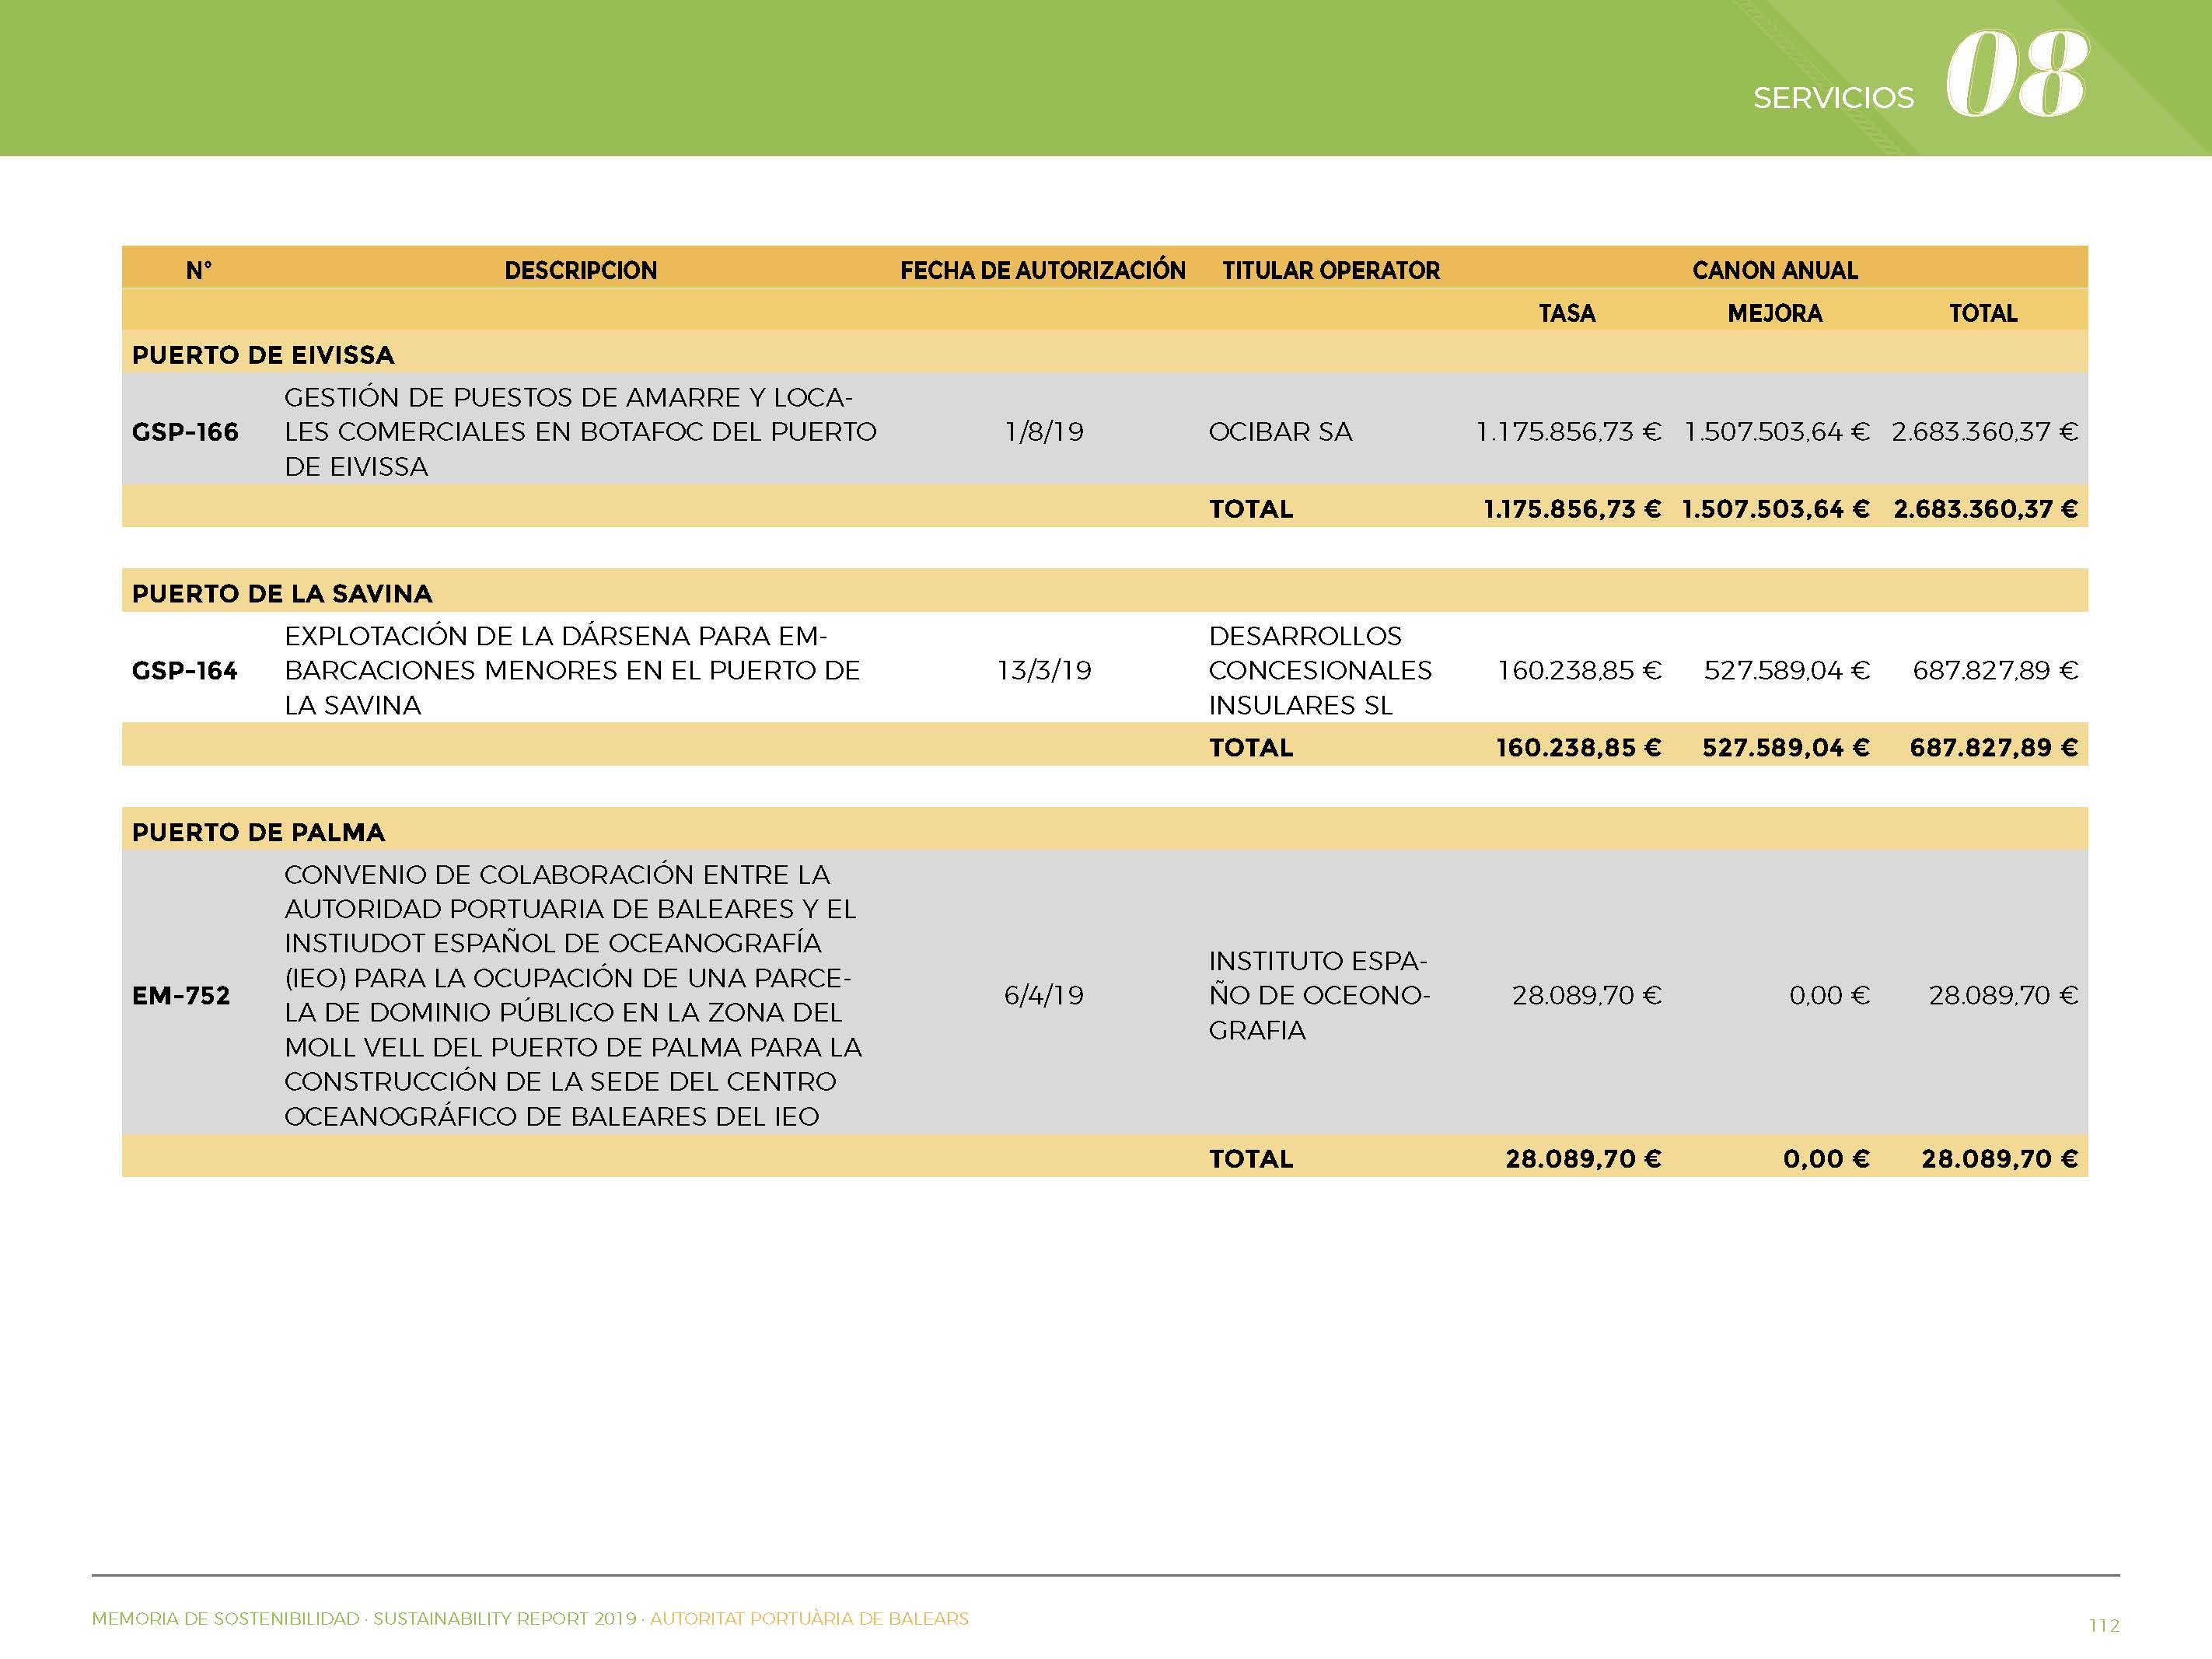Click the GSP-166 mejora 1.507.503,64 €
This screenshot has height=1659, width=2212.
pyautogui.click(x=1777, y=432)
